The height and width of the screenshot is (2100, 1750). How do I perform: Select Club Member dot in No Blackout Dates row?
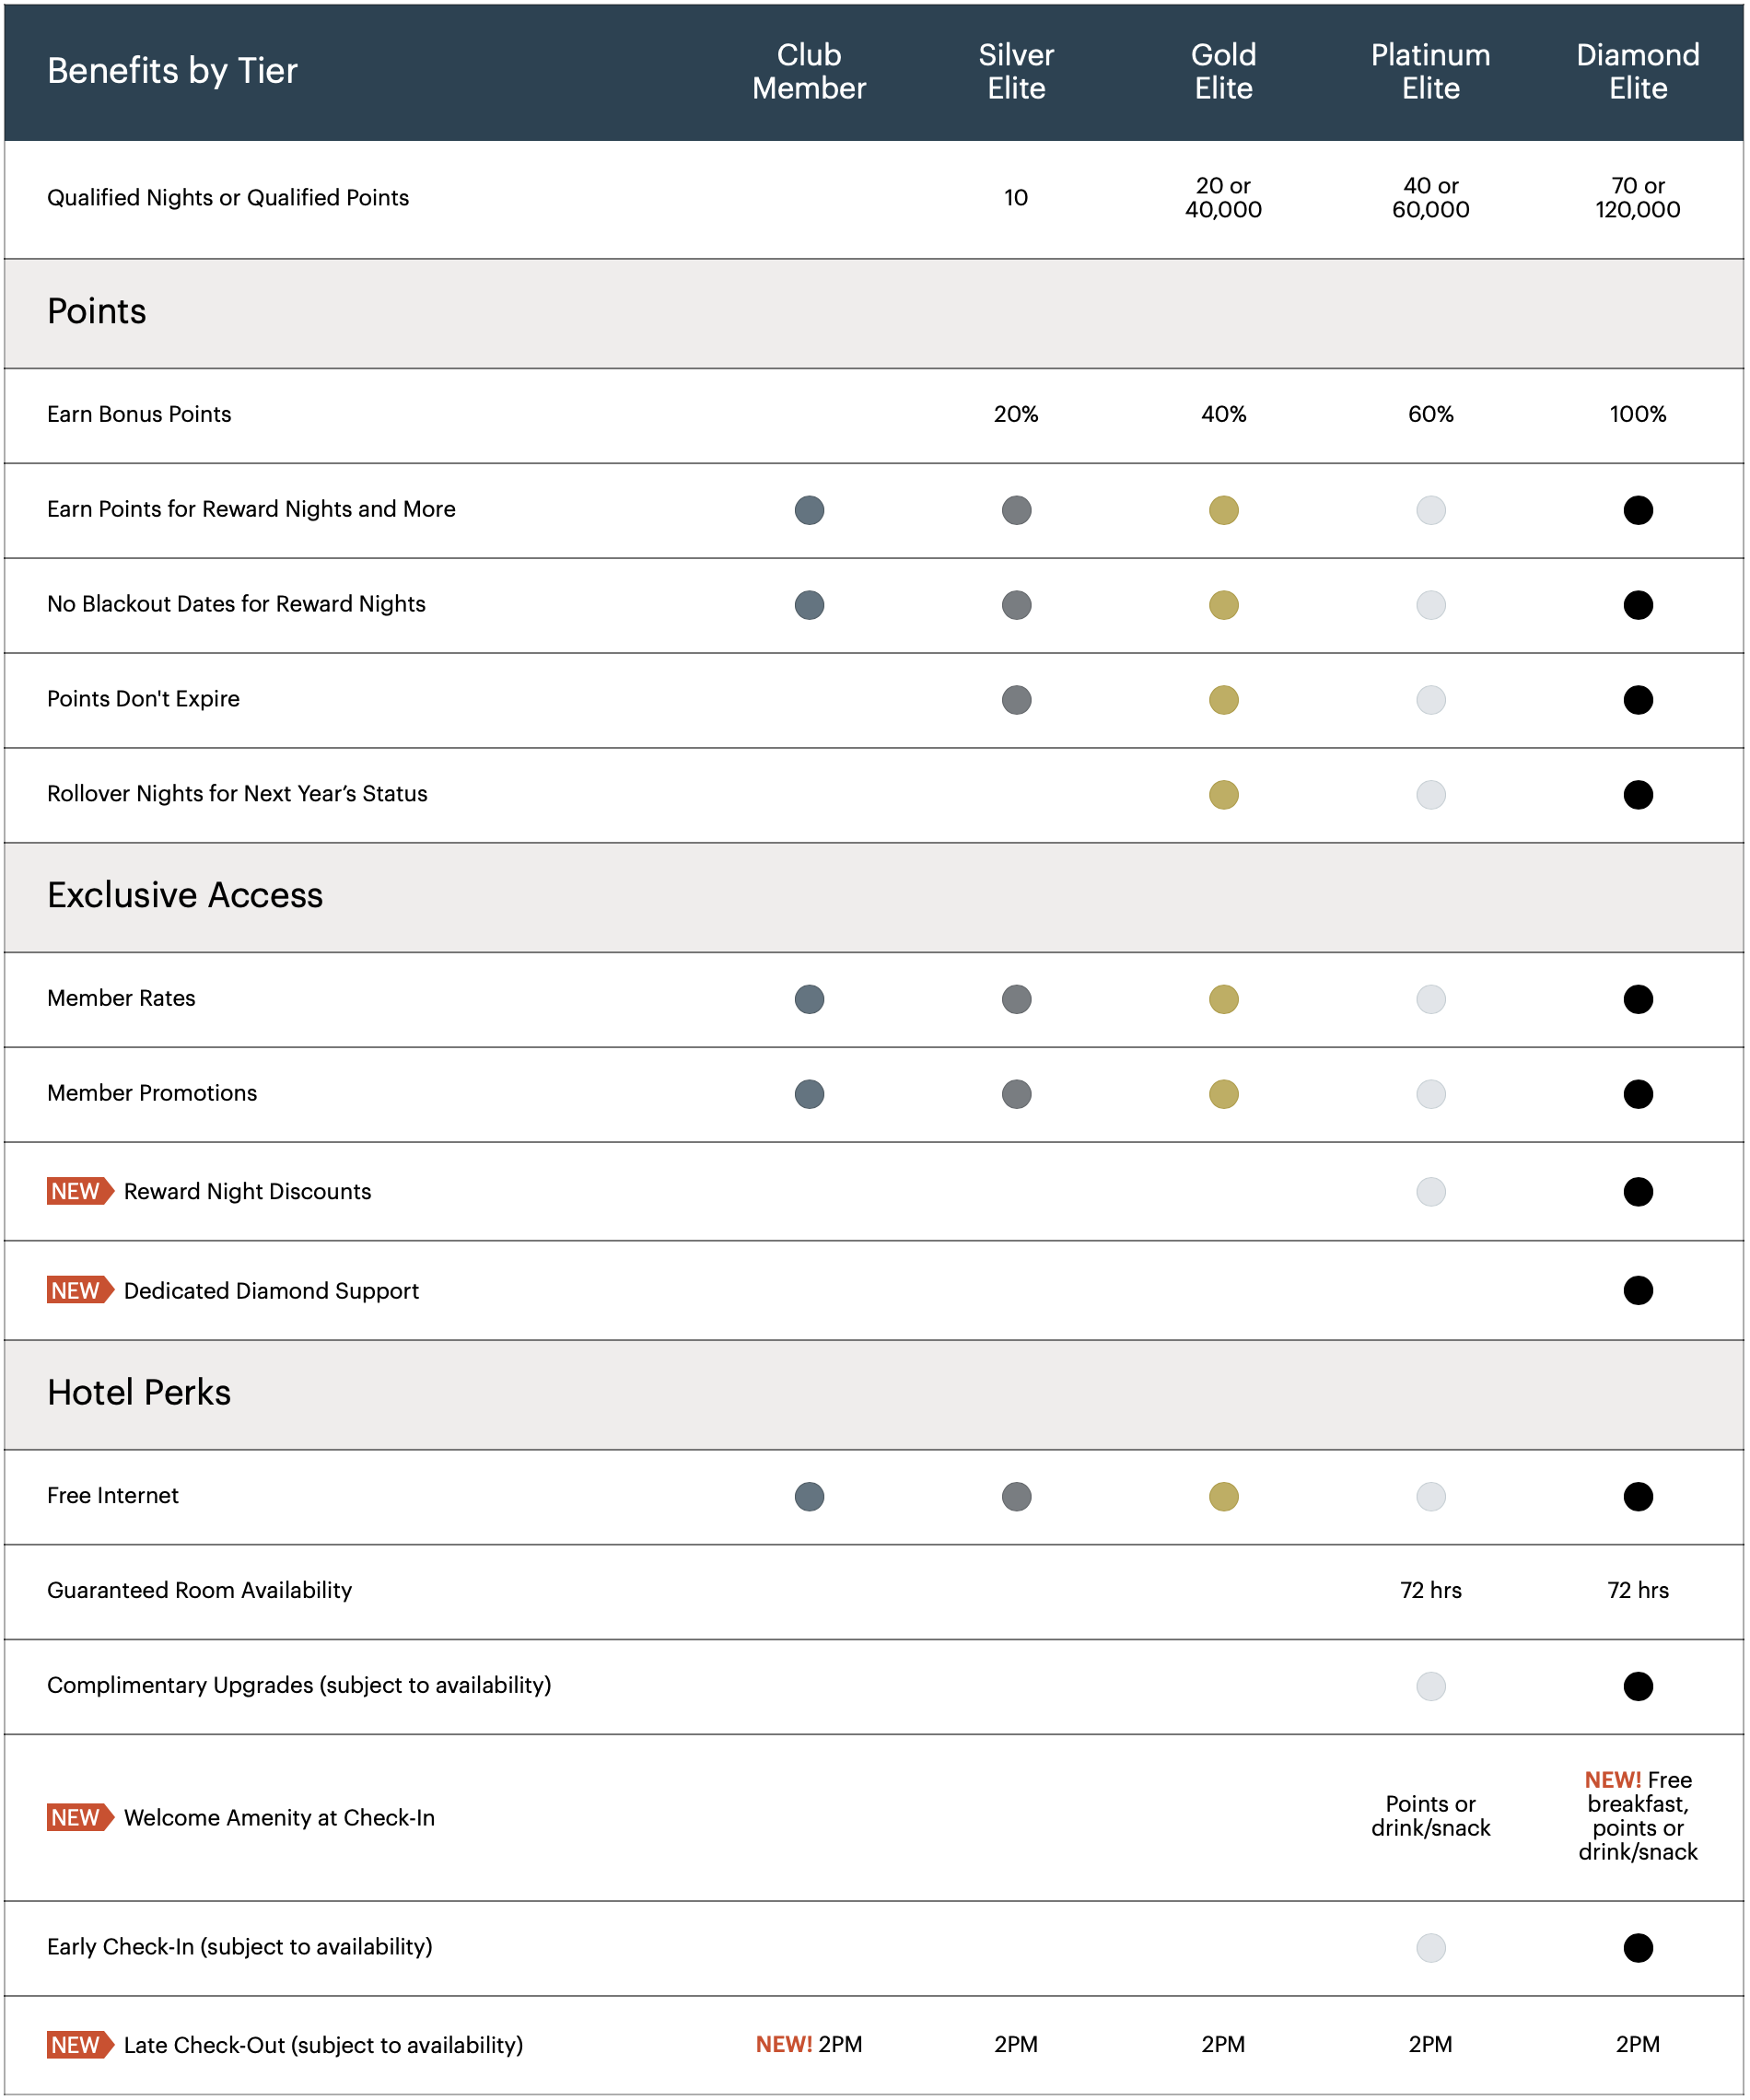pos(809,605)
